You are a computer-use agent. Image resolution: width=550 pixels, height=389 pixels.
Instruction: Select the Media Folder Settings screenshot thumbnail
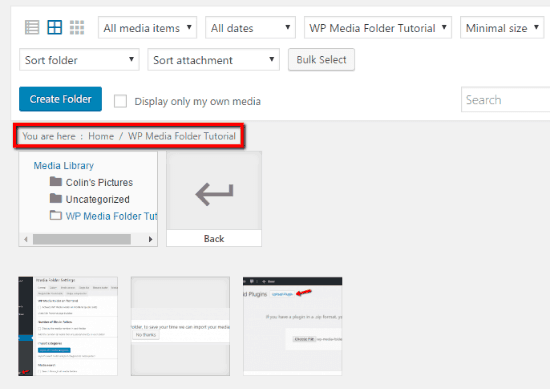pos(68,326)
